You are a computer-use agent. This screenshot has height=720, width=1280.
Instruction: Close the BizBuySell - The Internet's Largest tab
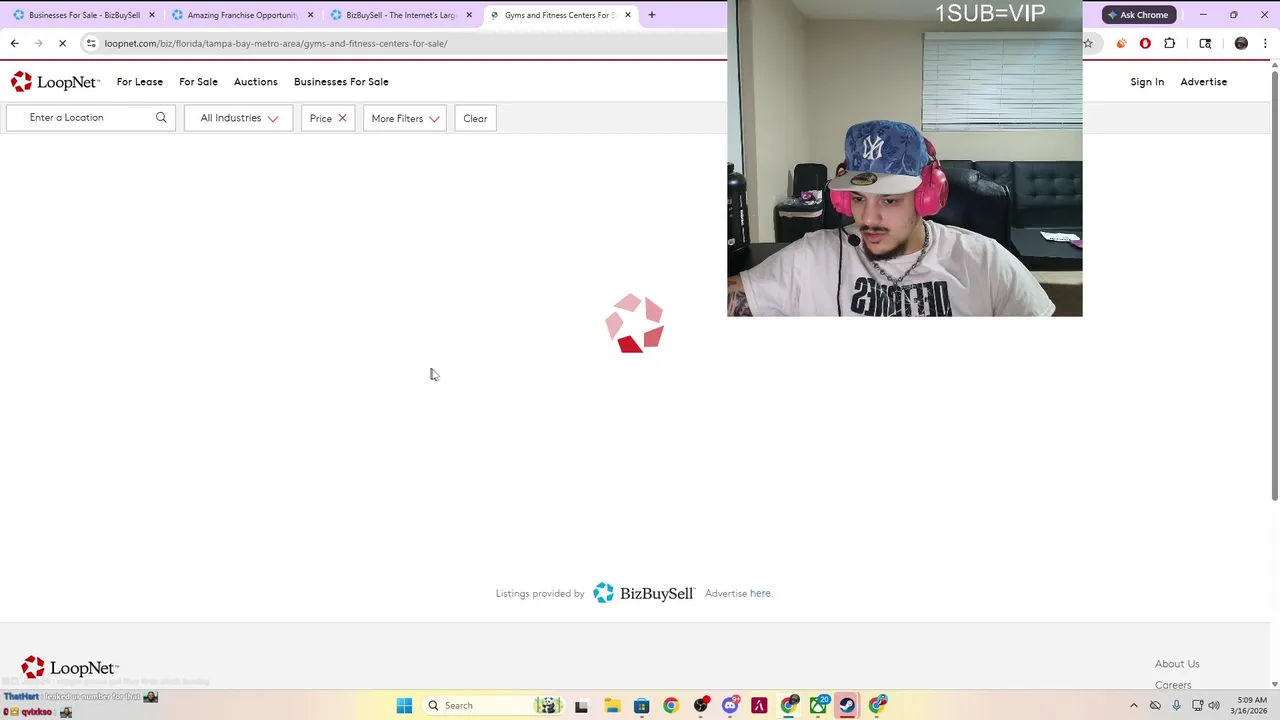click(469, 15)
